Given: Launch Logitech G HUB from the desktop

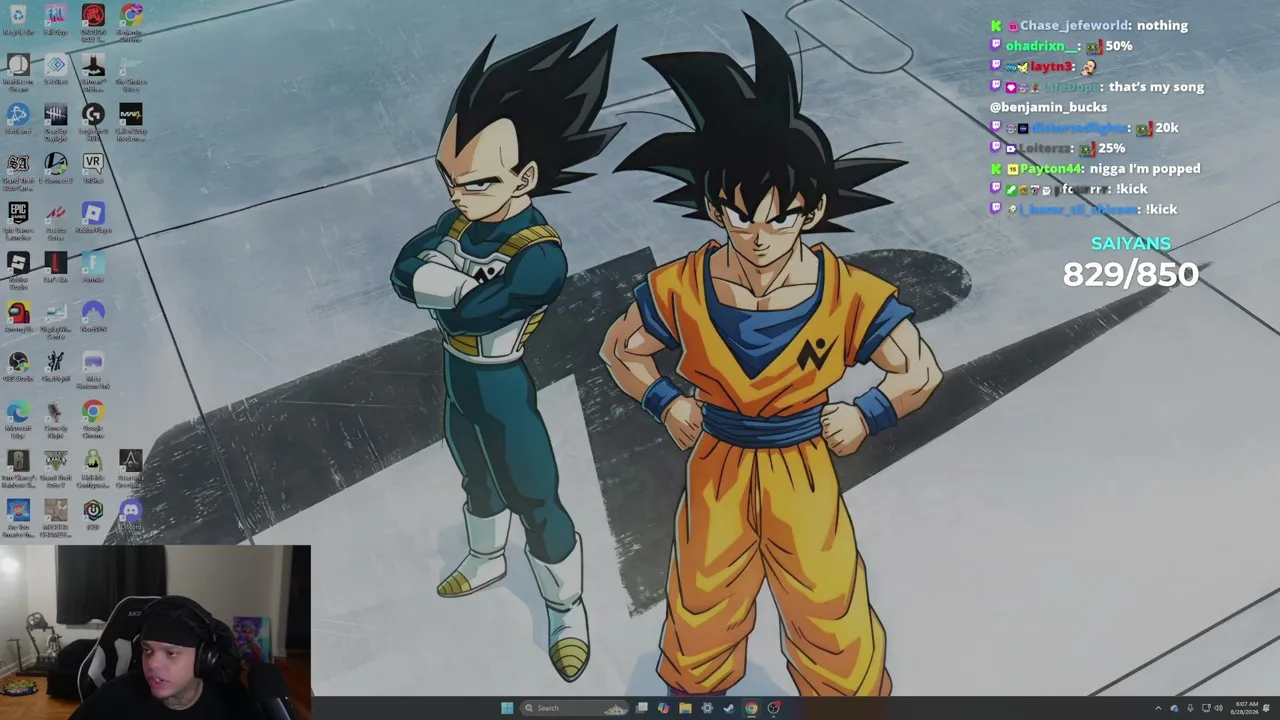Looking at the screenshot, I should [x=93, y=120].
